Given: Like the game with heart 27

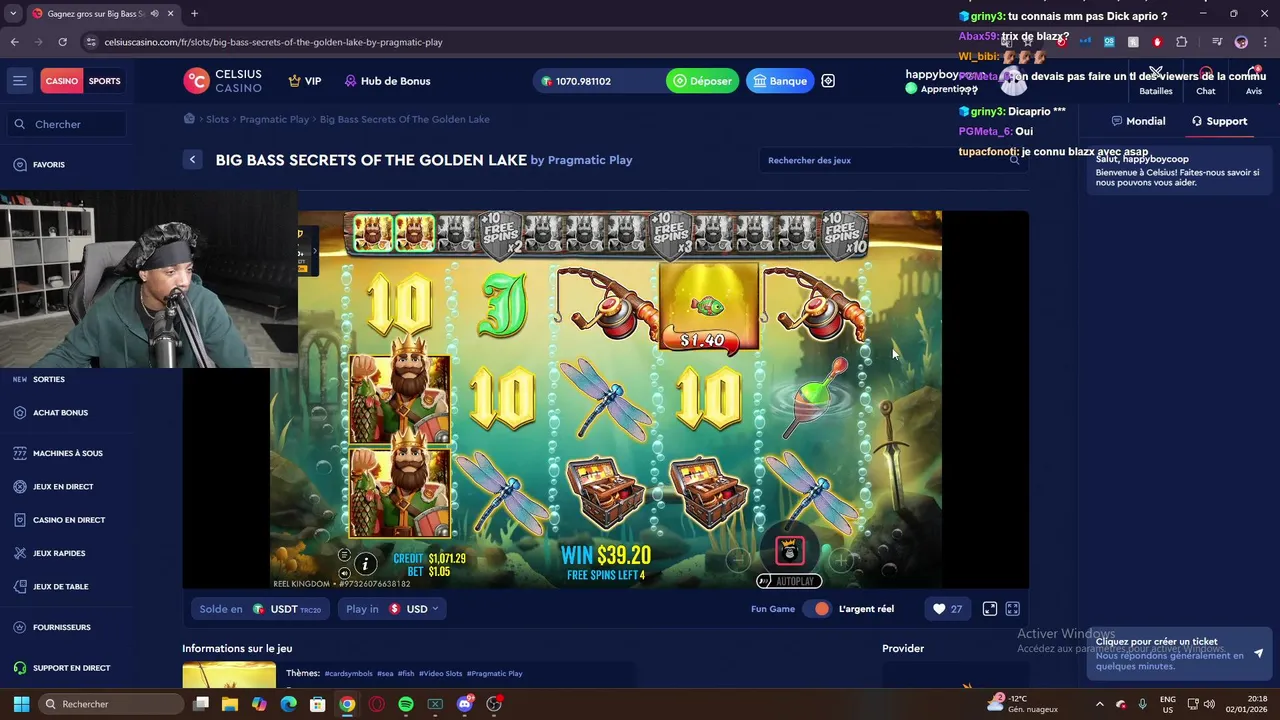Looking at the screenshot, I should click(947, 609).
